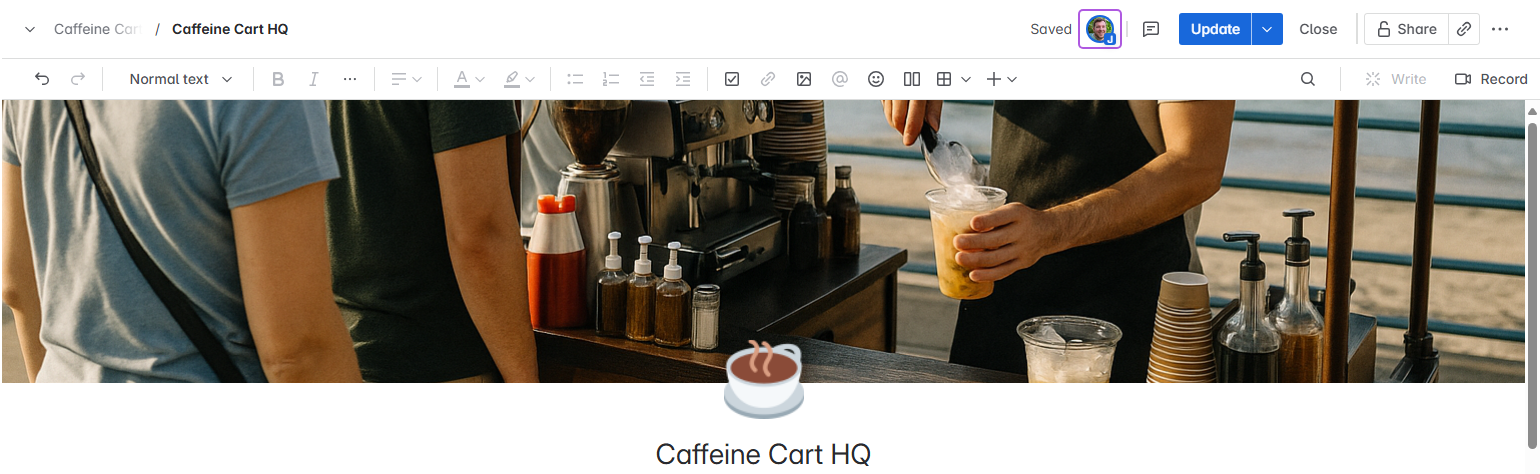Insert an action item checkbox
This screenshot has width=1540, height=474.
(732, 79)
